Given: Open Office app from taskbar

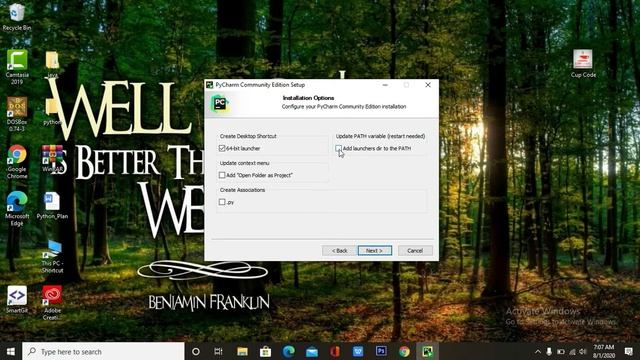Looking at the screenshot, I should (335, 351).
